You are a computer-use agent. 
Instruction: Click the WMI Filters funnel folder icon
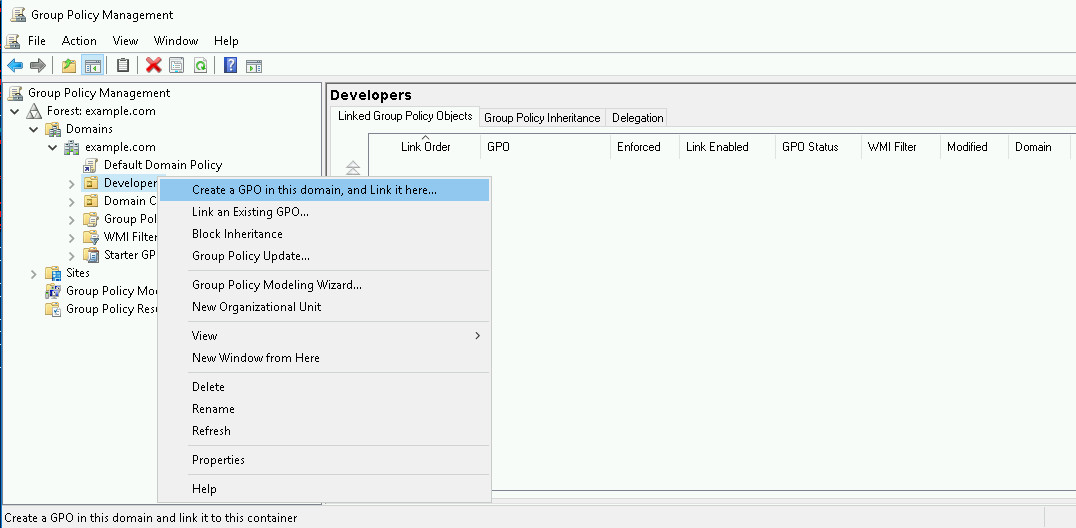click(x=91, y=237)
